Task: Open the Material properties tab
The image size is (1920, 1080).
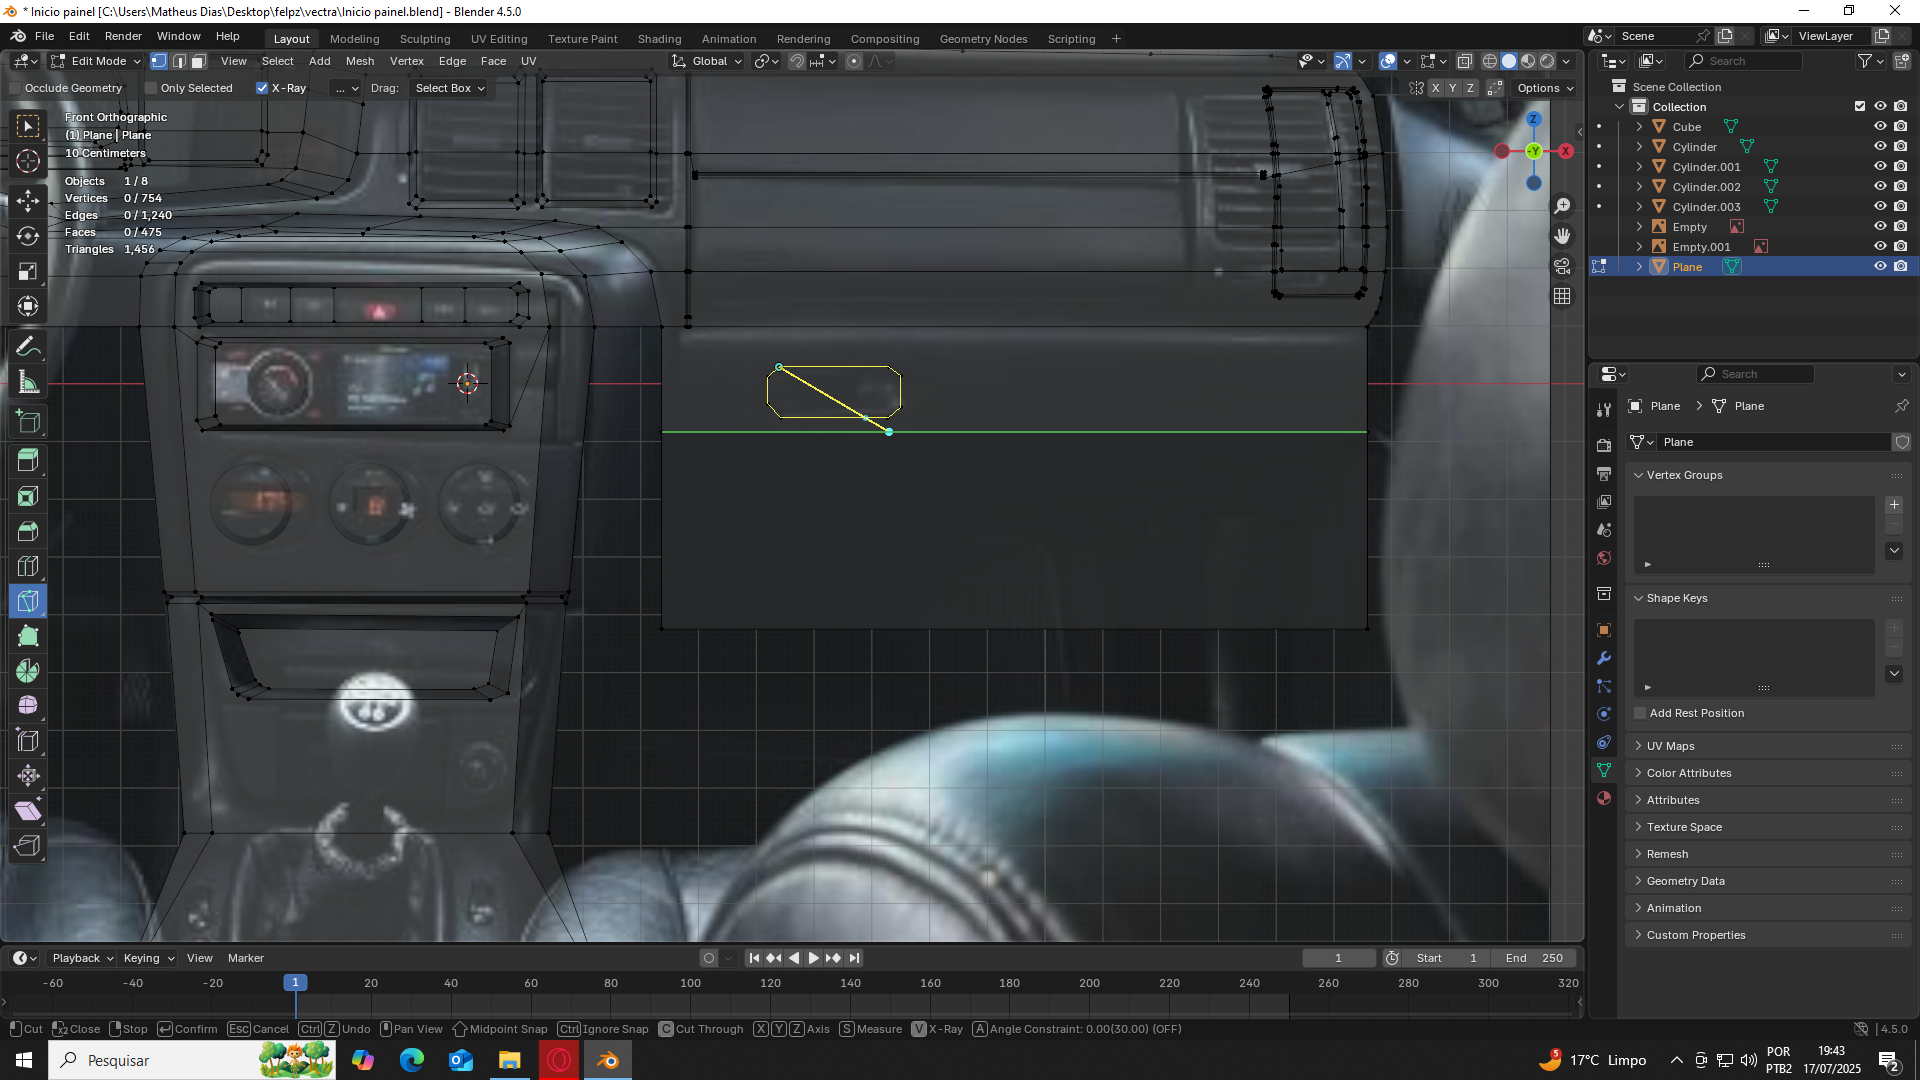Action: pyautogui.click(x=1604, y=798)
